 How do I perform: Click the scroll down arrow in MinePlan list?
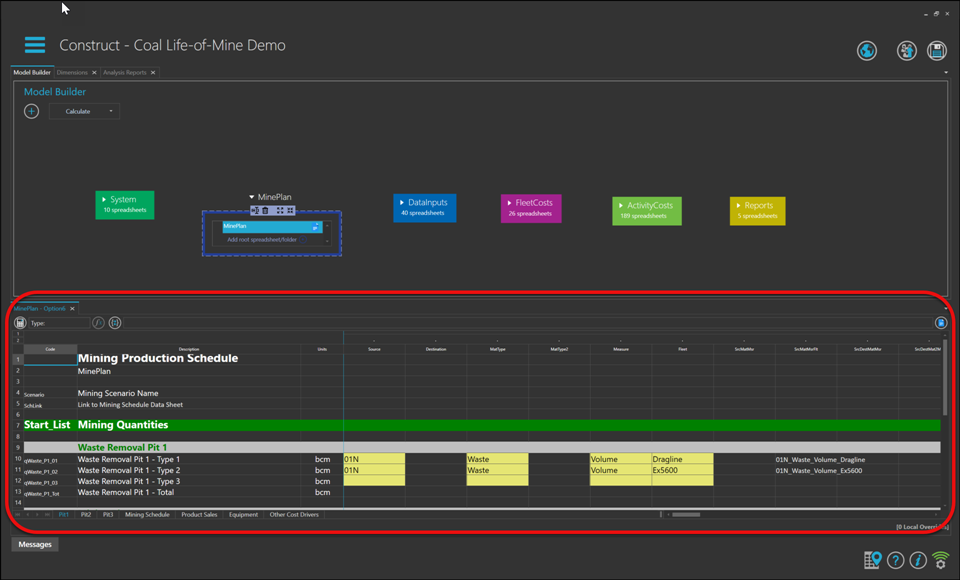click(328, 241)
